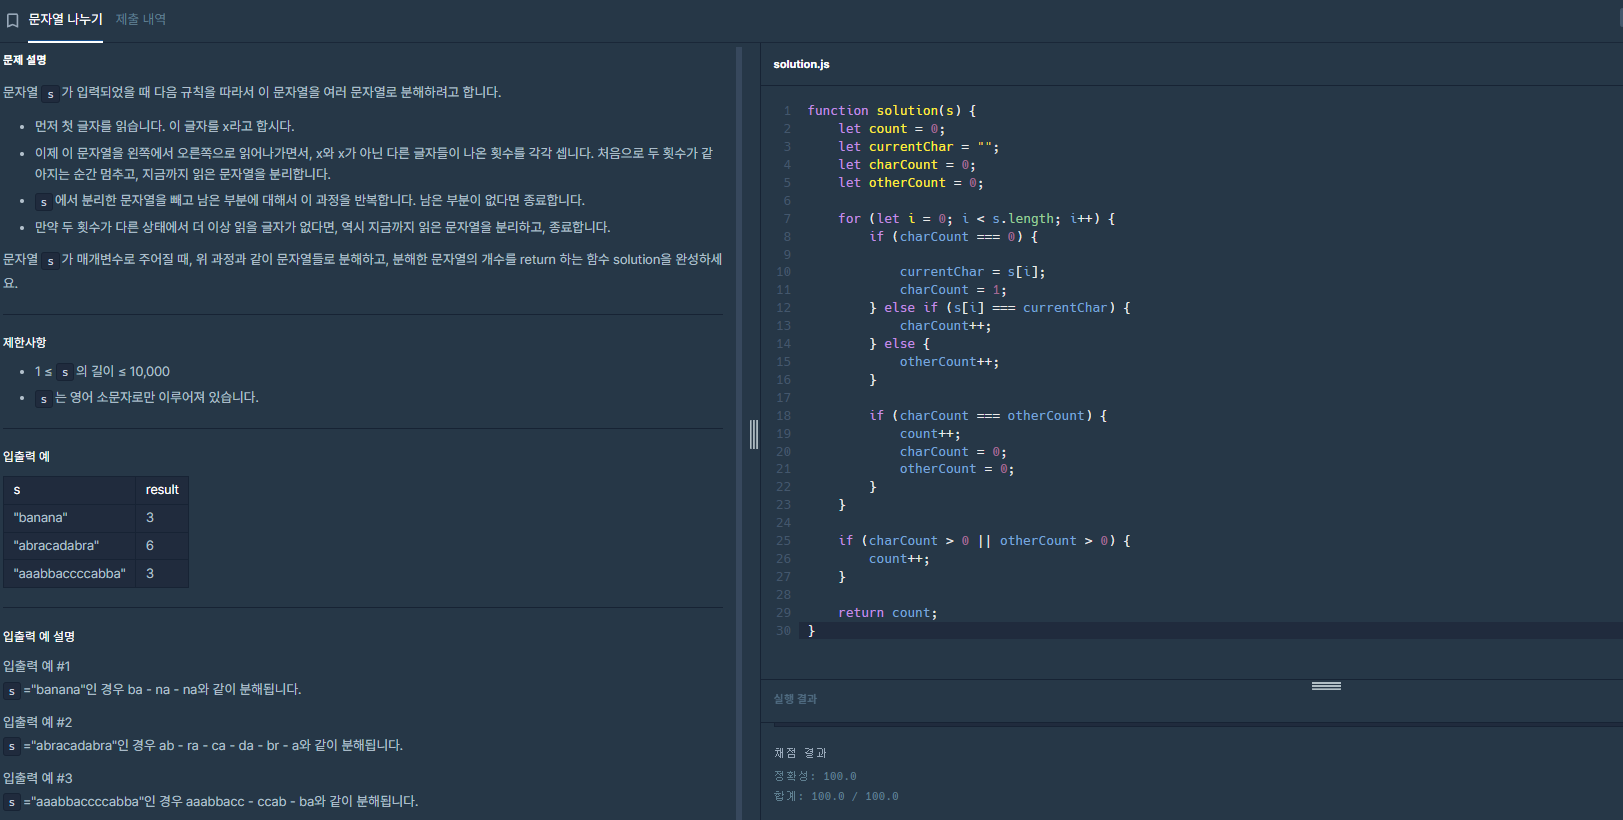
Task: Click the 문제 설명 heading
Action: (25, 60)
